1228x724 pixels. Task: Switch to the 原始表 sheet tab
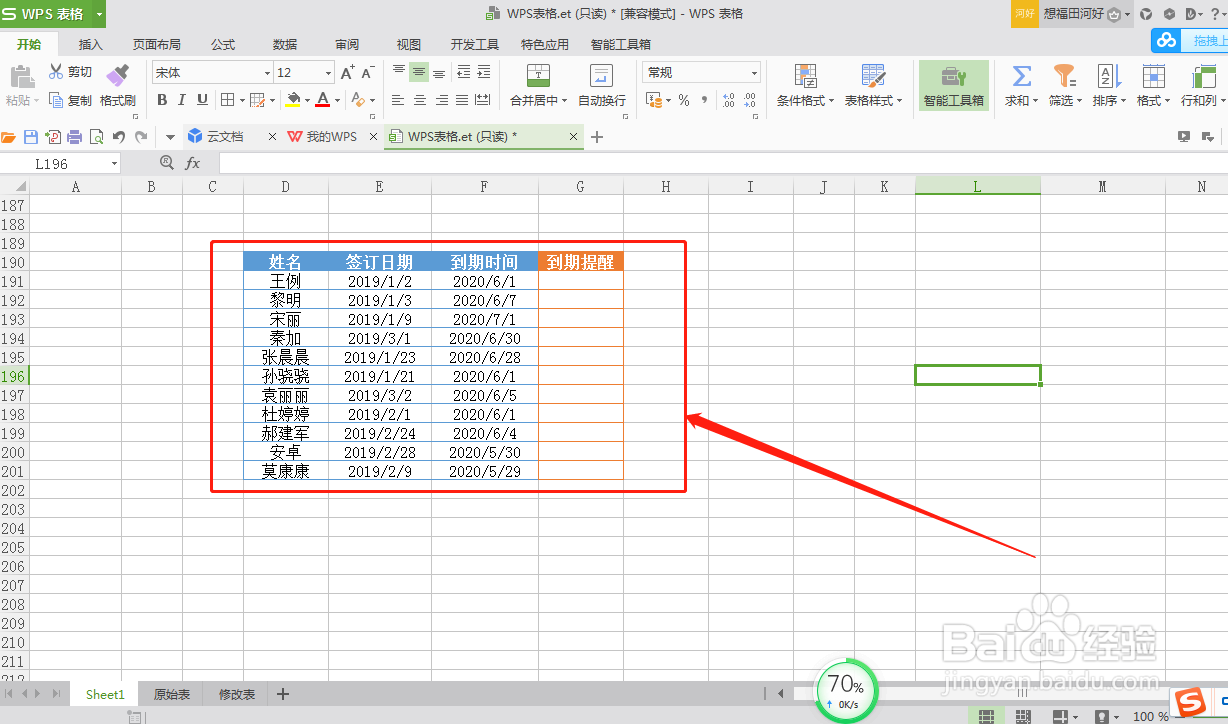171,694
